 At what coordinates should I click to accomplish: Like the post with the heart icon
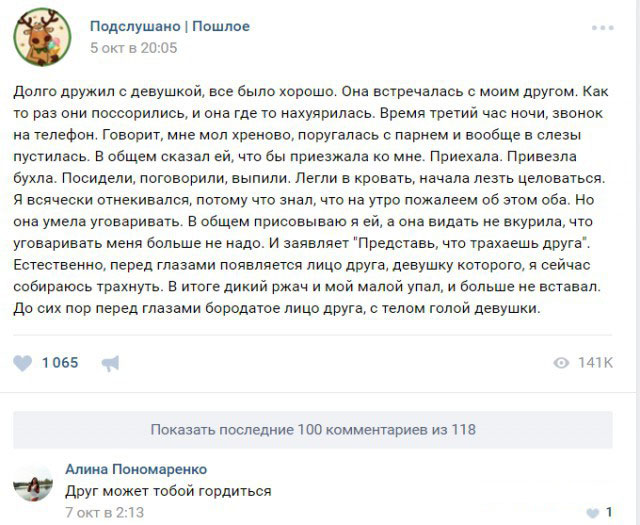tap(23, 363)
